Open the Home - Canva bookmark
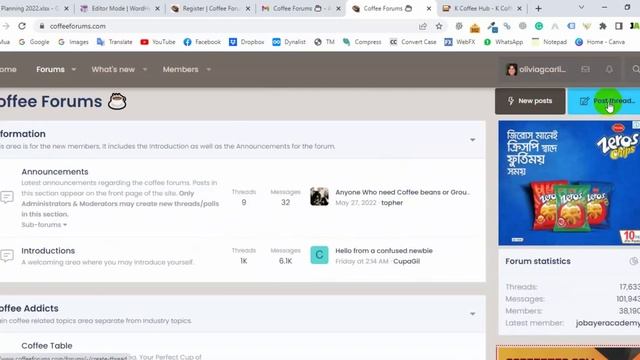This screenshot has height=360, width=640. 600,42
